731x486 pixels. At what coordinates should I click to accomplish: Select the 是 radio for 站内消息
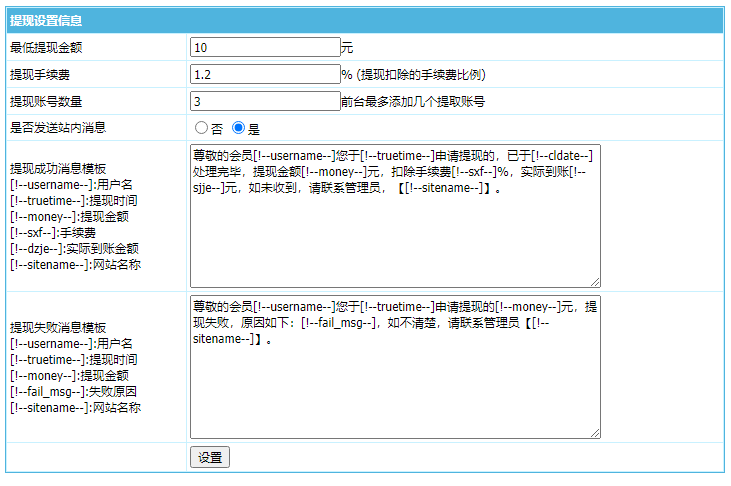coord(238,128)
